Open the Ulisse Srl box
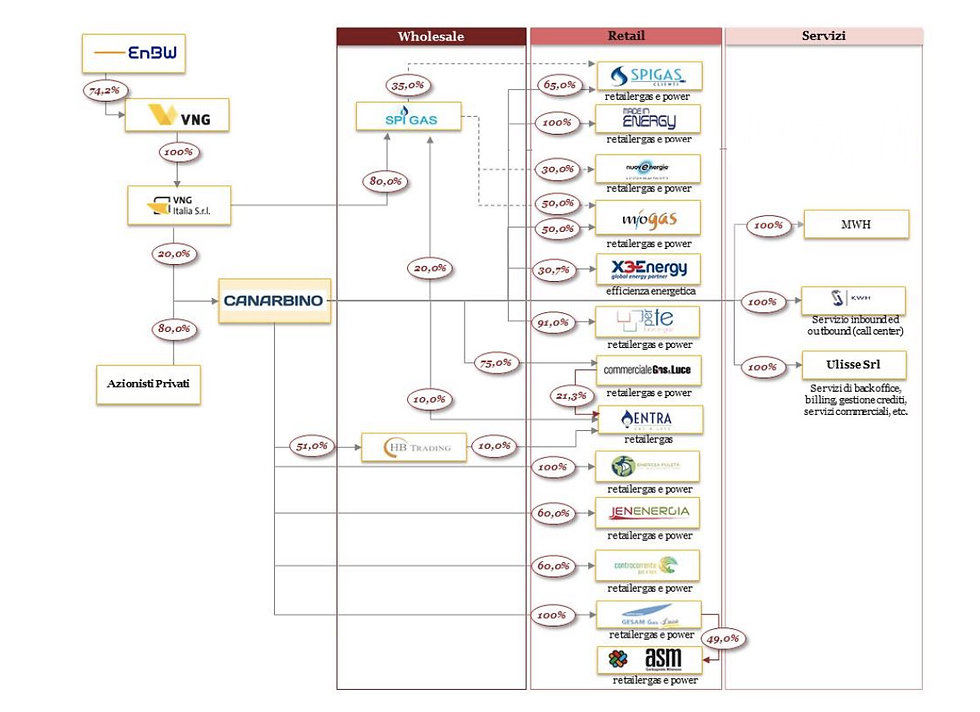This screenshot has width=980, height=712. 854,365
